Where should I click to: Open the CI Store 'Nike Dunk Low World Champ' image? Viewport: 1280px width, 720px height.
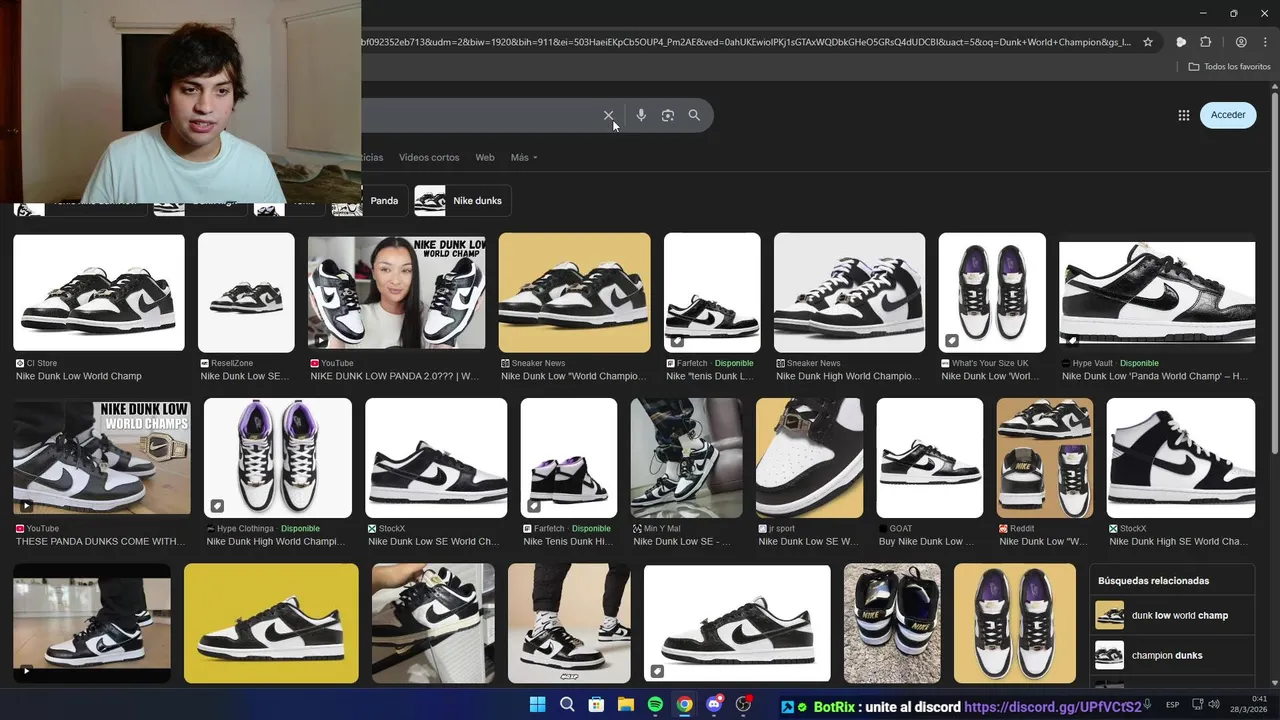point(99,293)
